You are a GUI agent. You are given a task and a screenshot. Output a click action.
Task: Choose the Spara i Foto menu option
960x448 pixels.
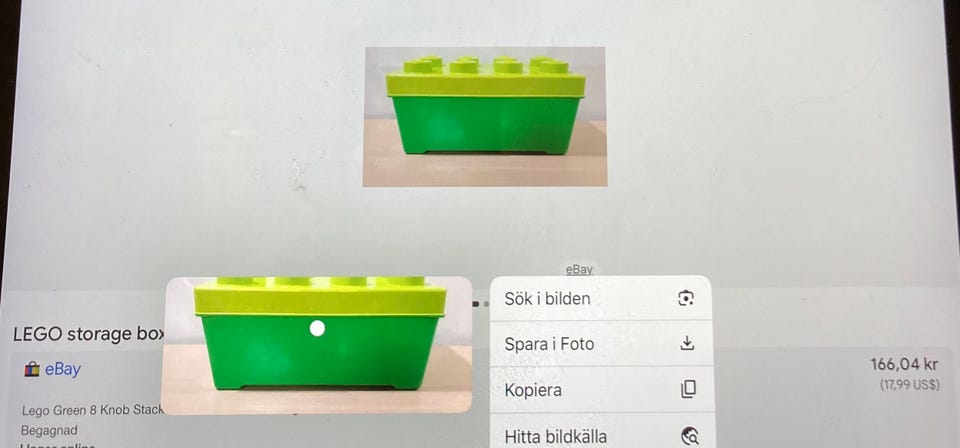tap(601, 343)
